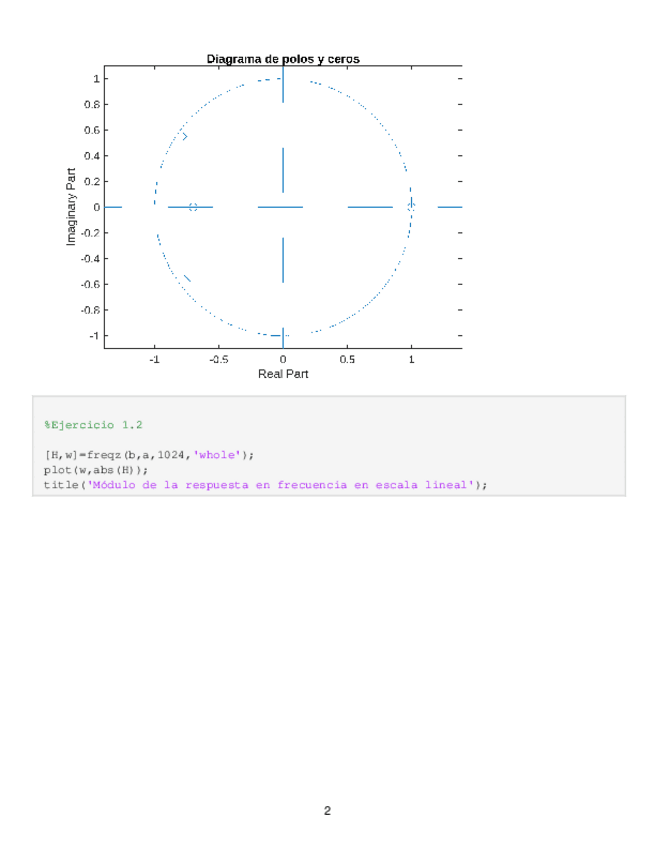The height and width of the screenshot is (848, 655).
Task: Click the 'Real Part' x-axis label
Action: click(x=283, y=374)
